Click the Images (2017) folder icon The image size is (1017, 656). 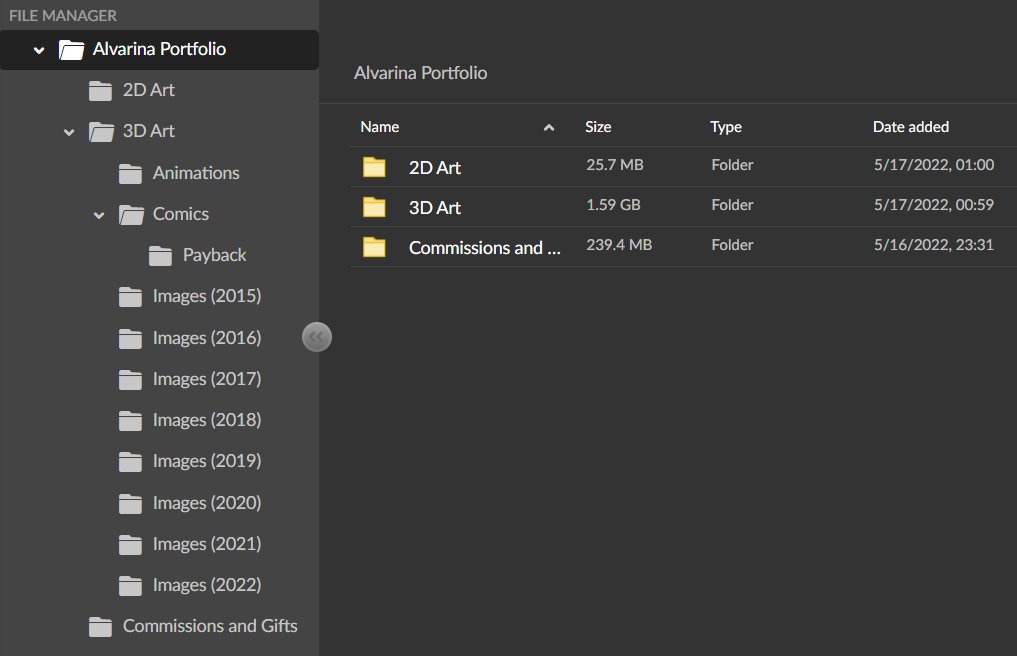pyautogui.click(x=130, y=380)
